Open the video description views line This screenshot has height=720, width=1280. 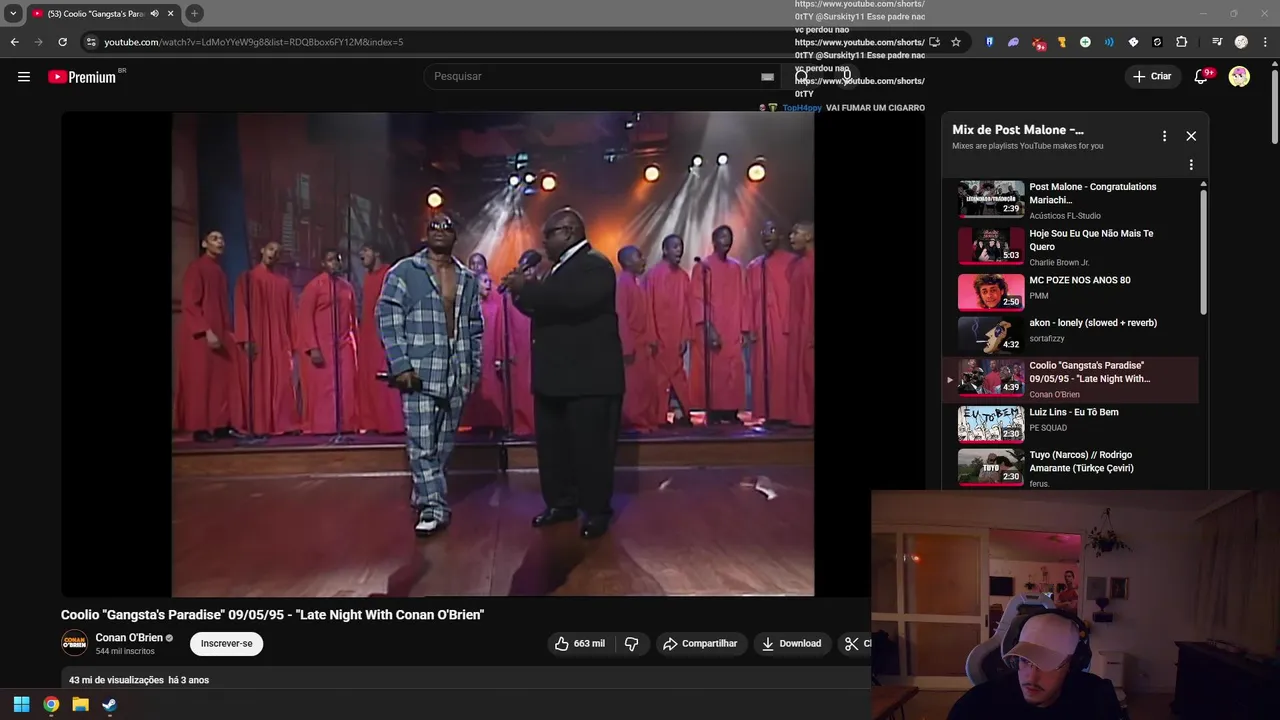[139, 680]
